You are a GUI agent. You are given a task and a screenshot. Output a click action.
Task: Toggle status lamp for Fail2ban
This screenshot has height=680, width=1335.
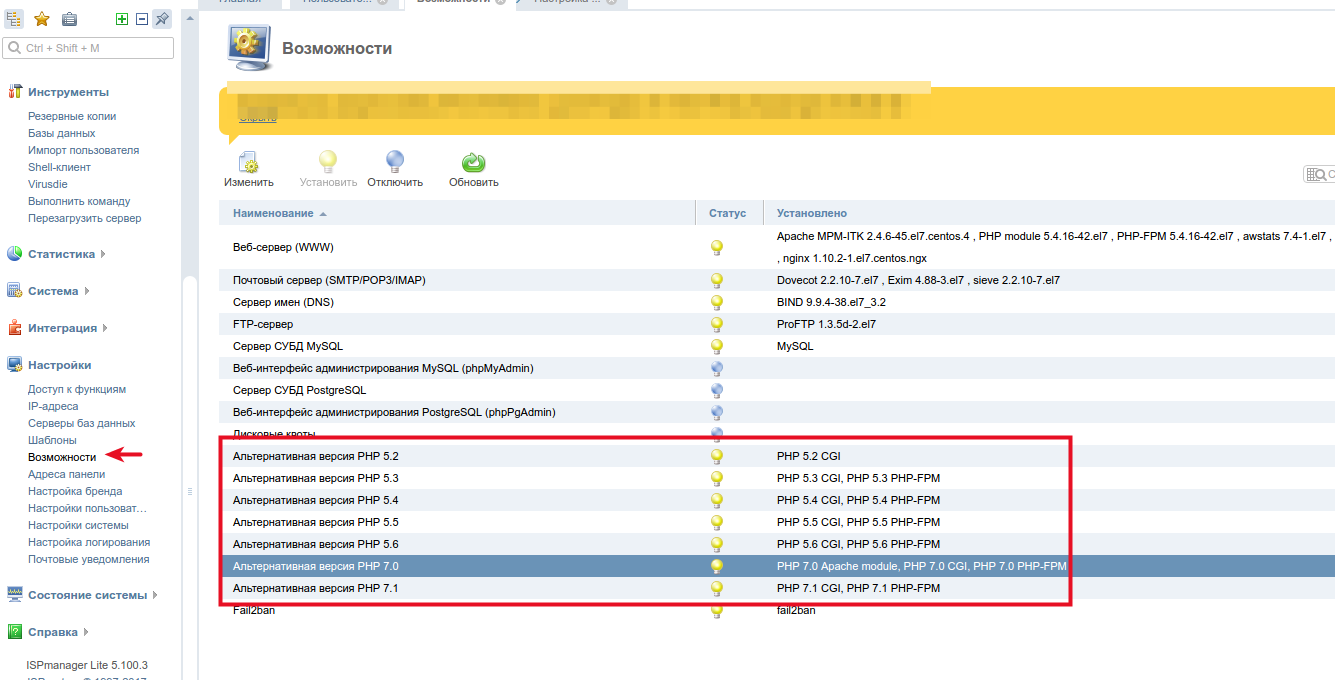click(x=716, y=610)
